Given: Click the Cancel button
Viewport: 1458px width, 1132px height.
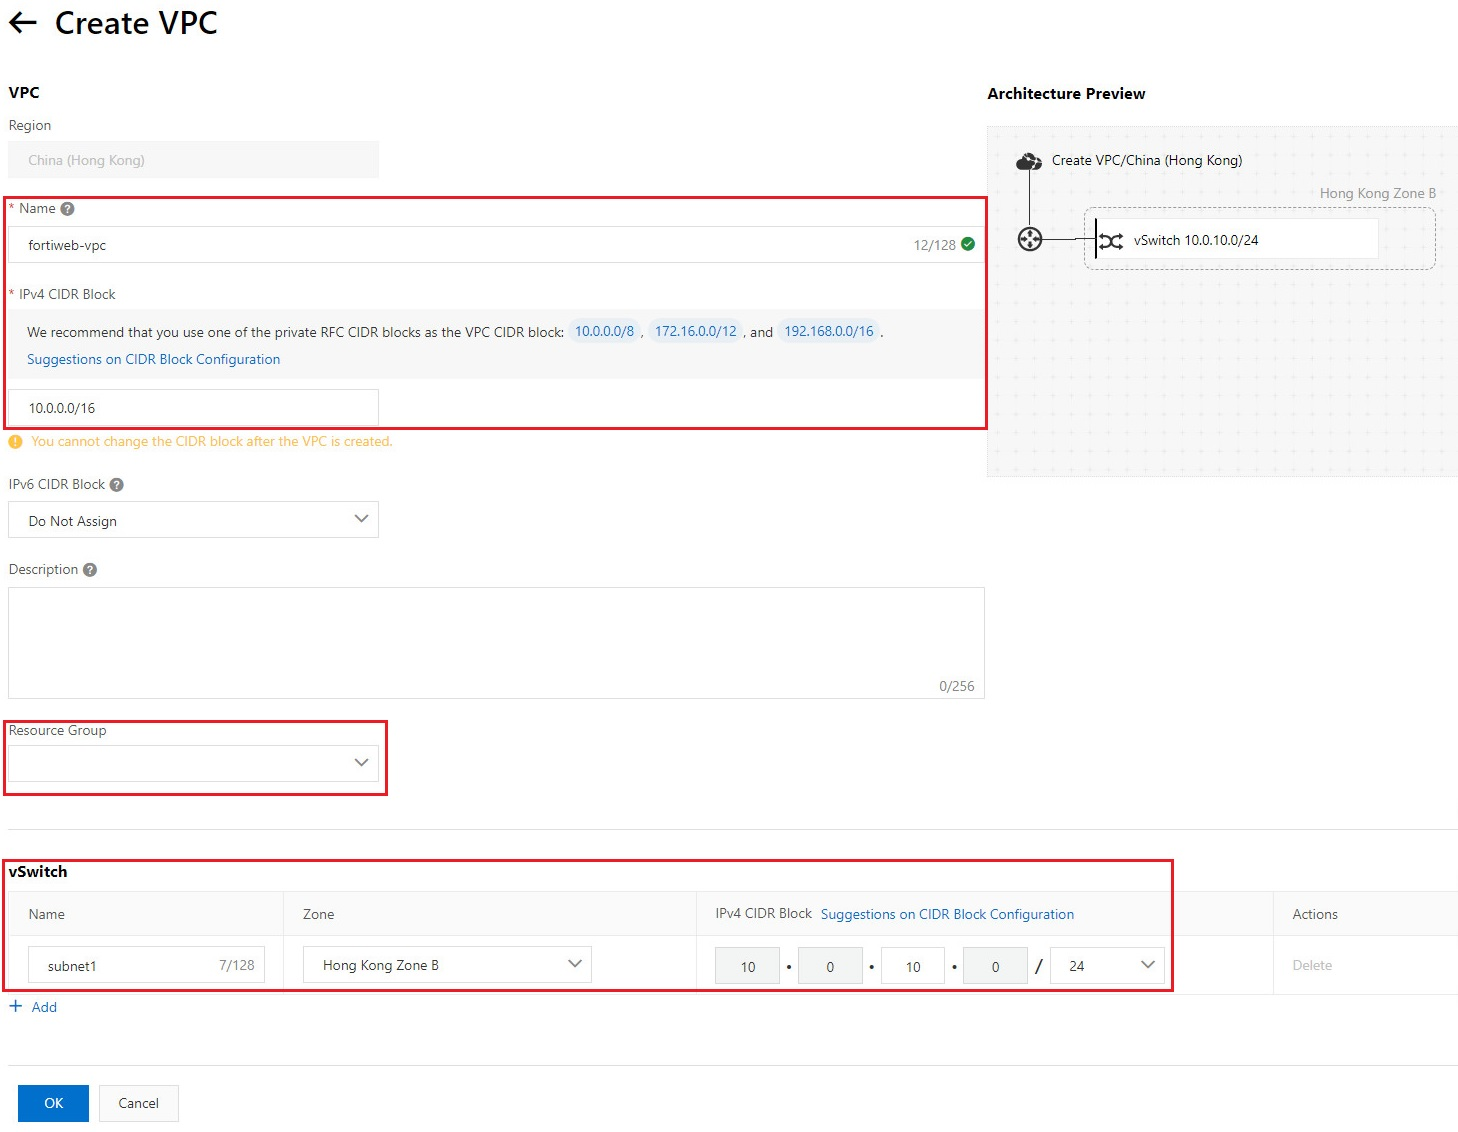Looking at the screenshot, I should [138, 1103].
